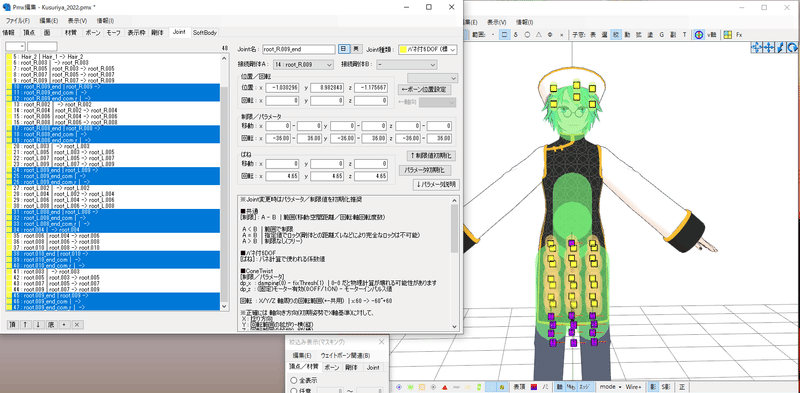Select rectangle range mode in PmxView toolbar
Viewport: 800px width, 393px height.
pyautogui.click(x=505, y=35)
